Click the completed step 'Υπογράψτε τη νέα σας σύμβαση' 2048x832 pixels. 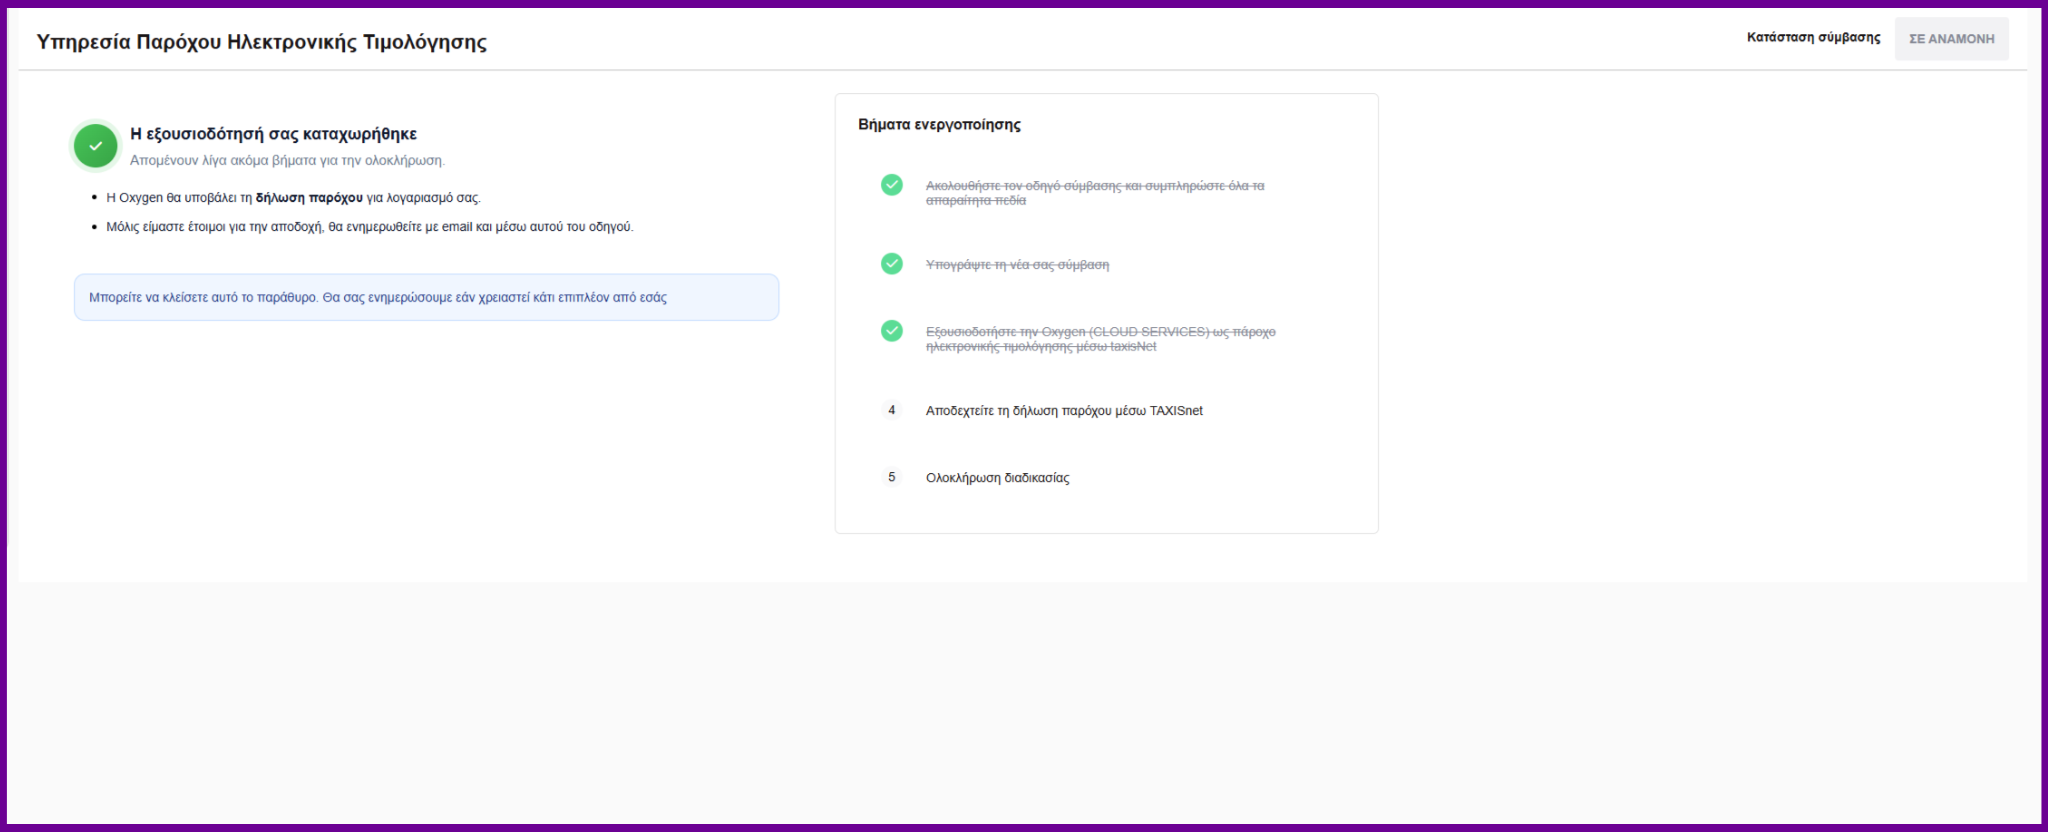coord(1017,265)
